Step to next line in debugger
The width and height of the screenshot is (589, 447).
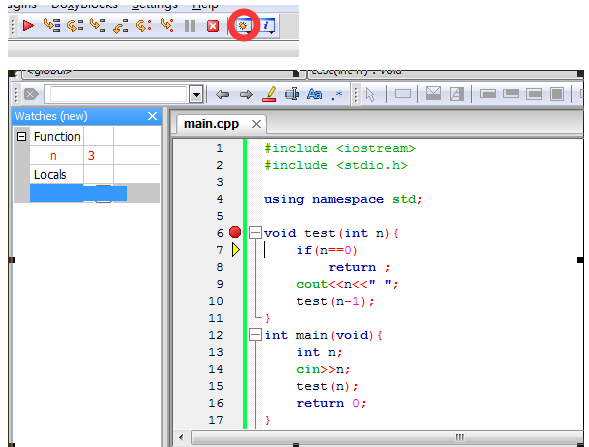[x=75, y=26]
